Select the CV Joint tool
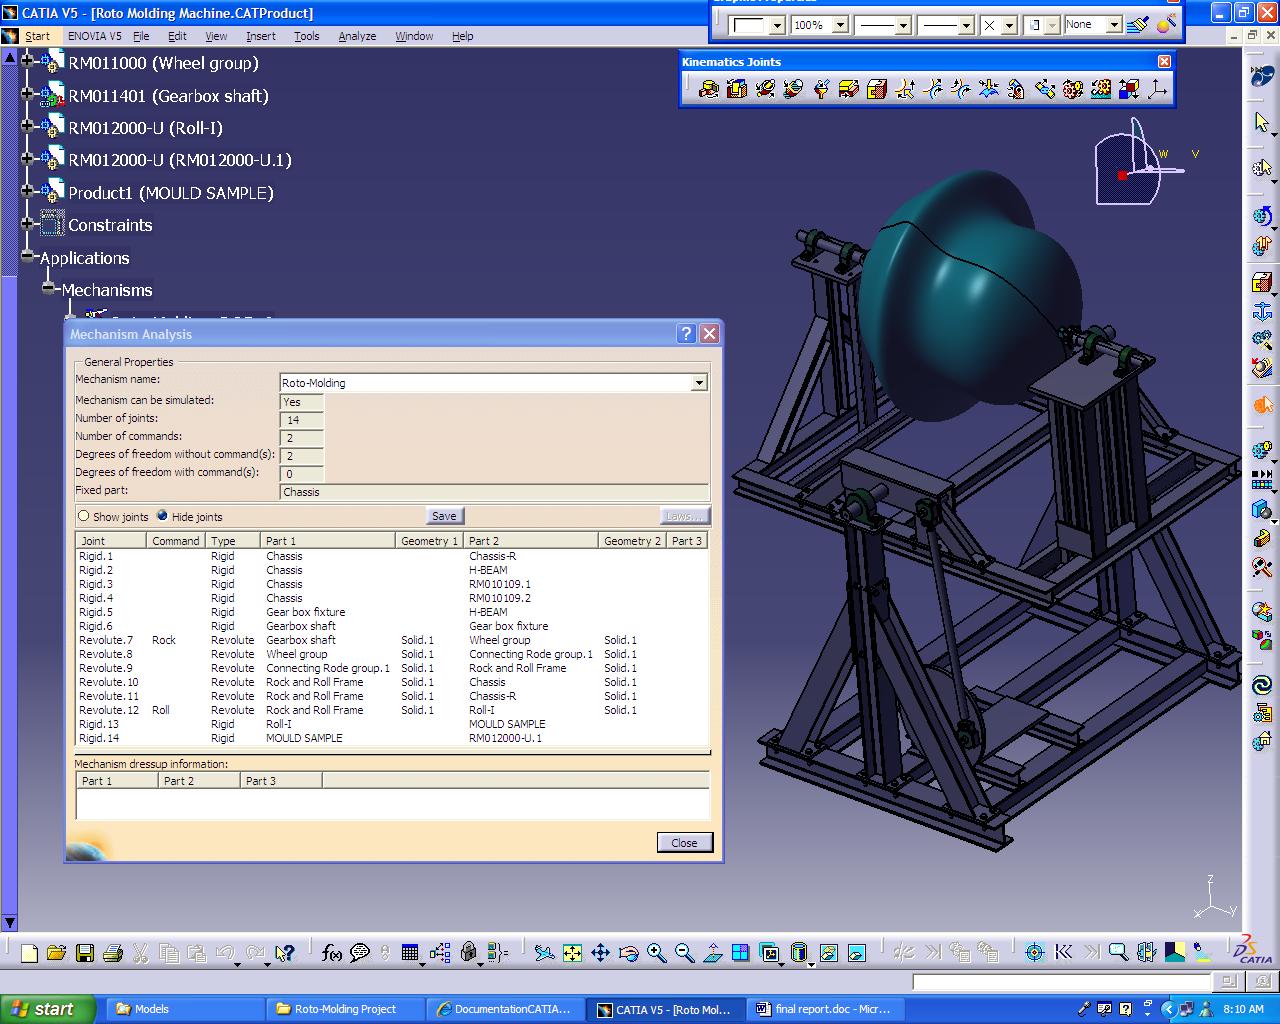This screenshot has height=1024, width=1280. pos(1045,90)
